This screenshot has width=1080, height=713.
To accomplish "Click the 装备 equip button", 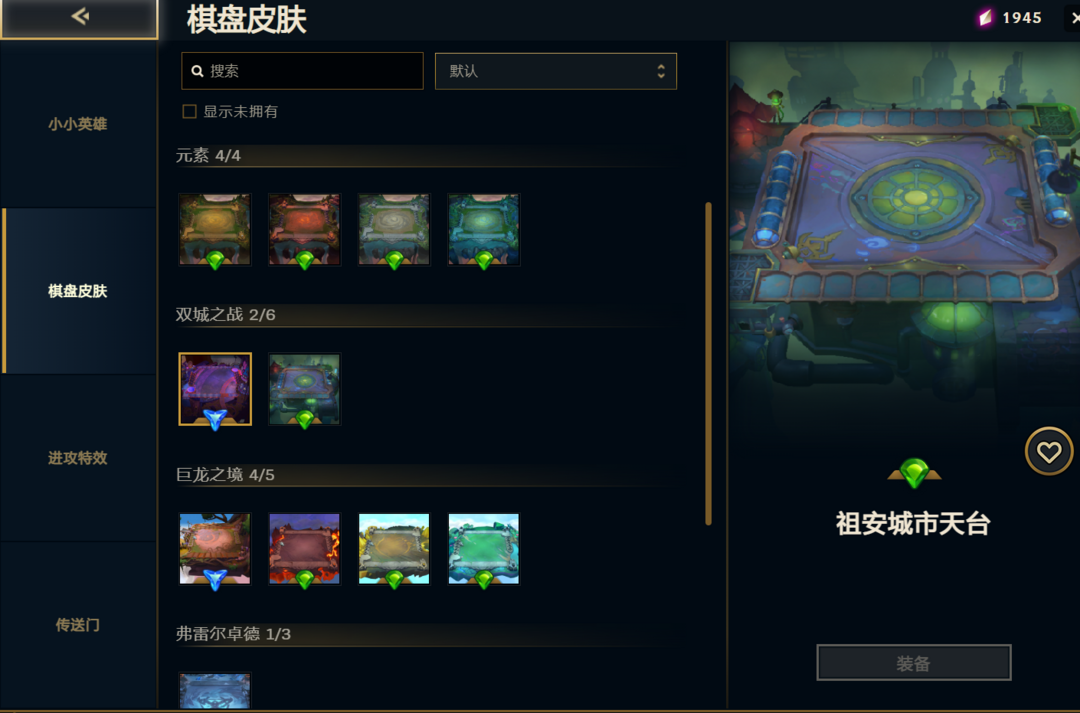I will (914, 663).
